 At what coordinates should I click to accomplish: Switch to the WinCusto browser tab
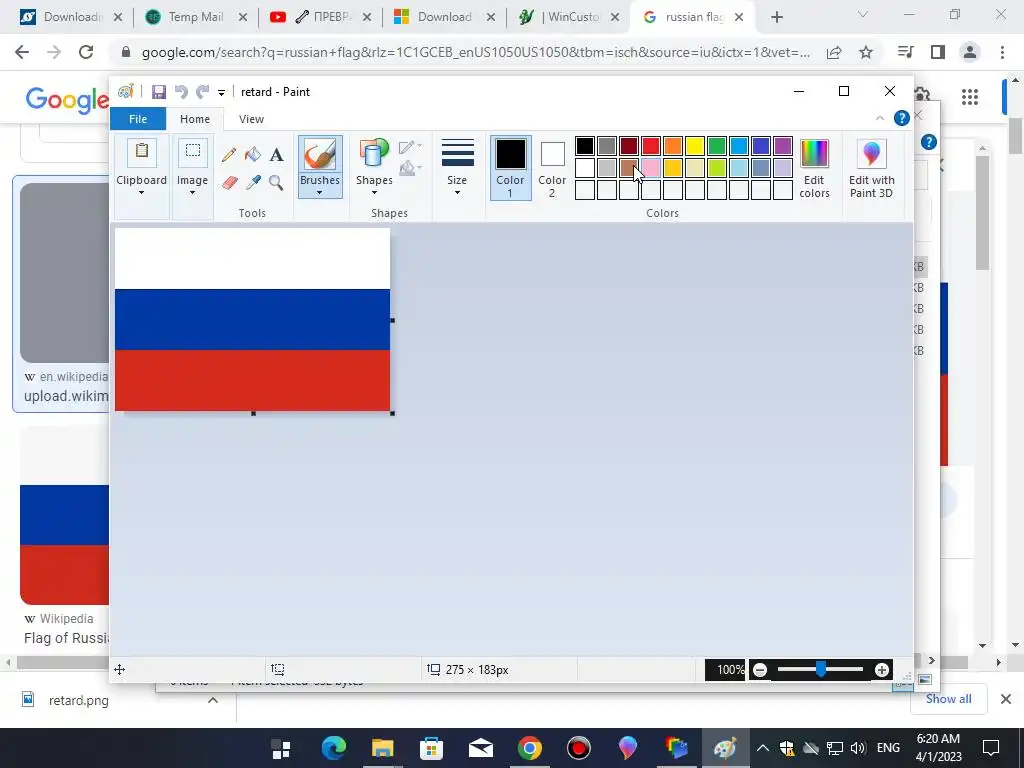click(568, 17)
